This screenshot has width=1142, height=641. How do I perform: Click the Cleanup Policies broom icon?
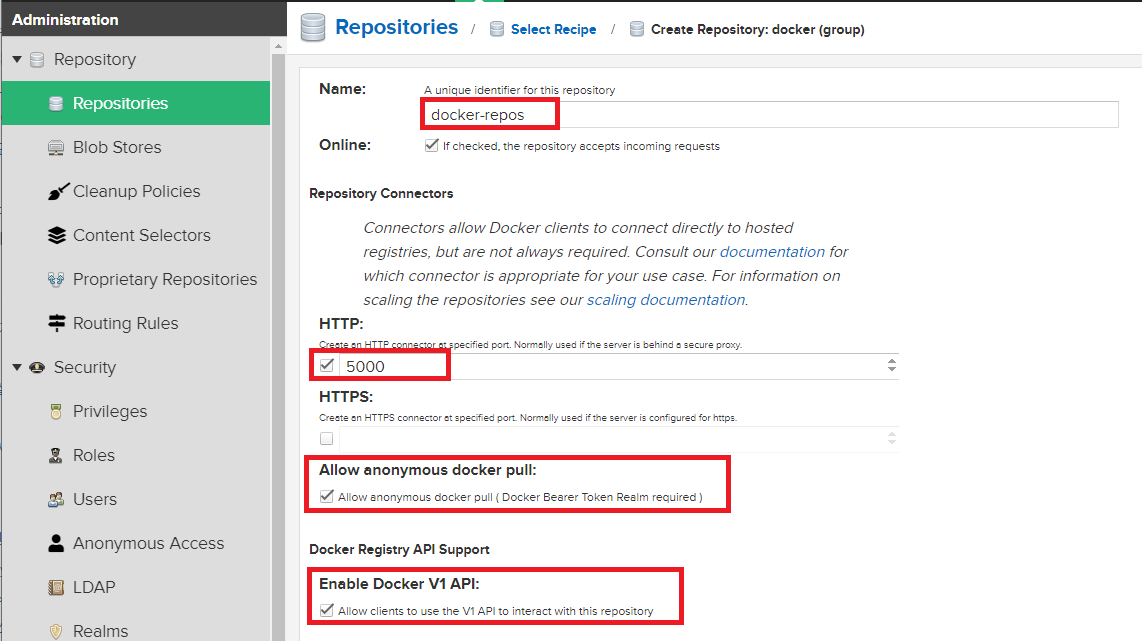(58, 191)
